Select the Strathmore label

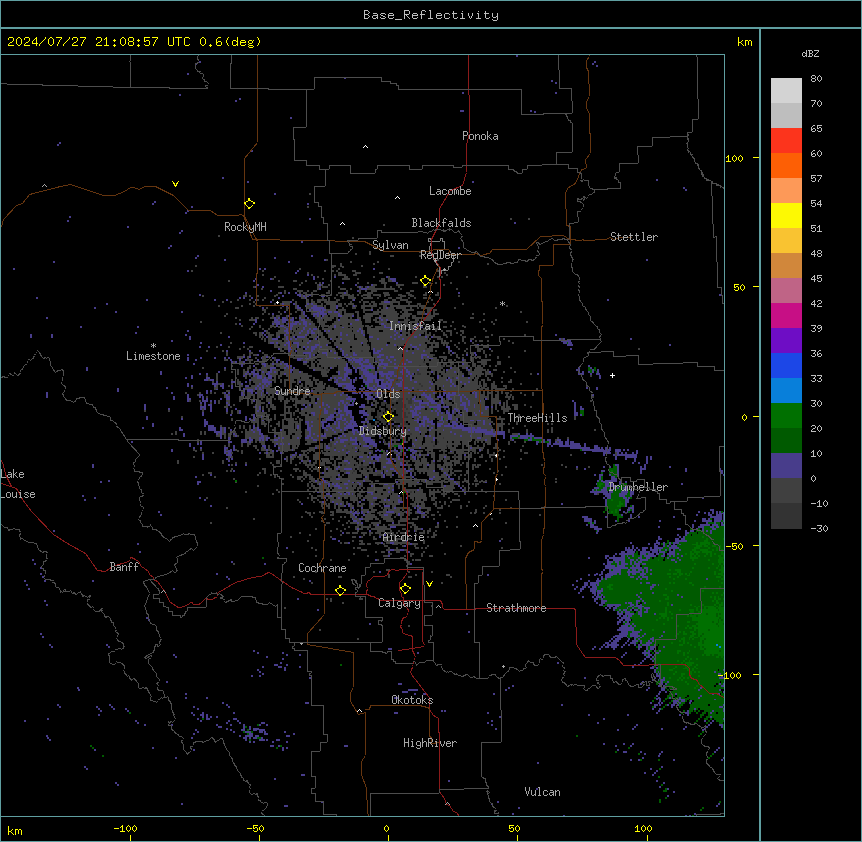(516, 608)
